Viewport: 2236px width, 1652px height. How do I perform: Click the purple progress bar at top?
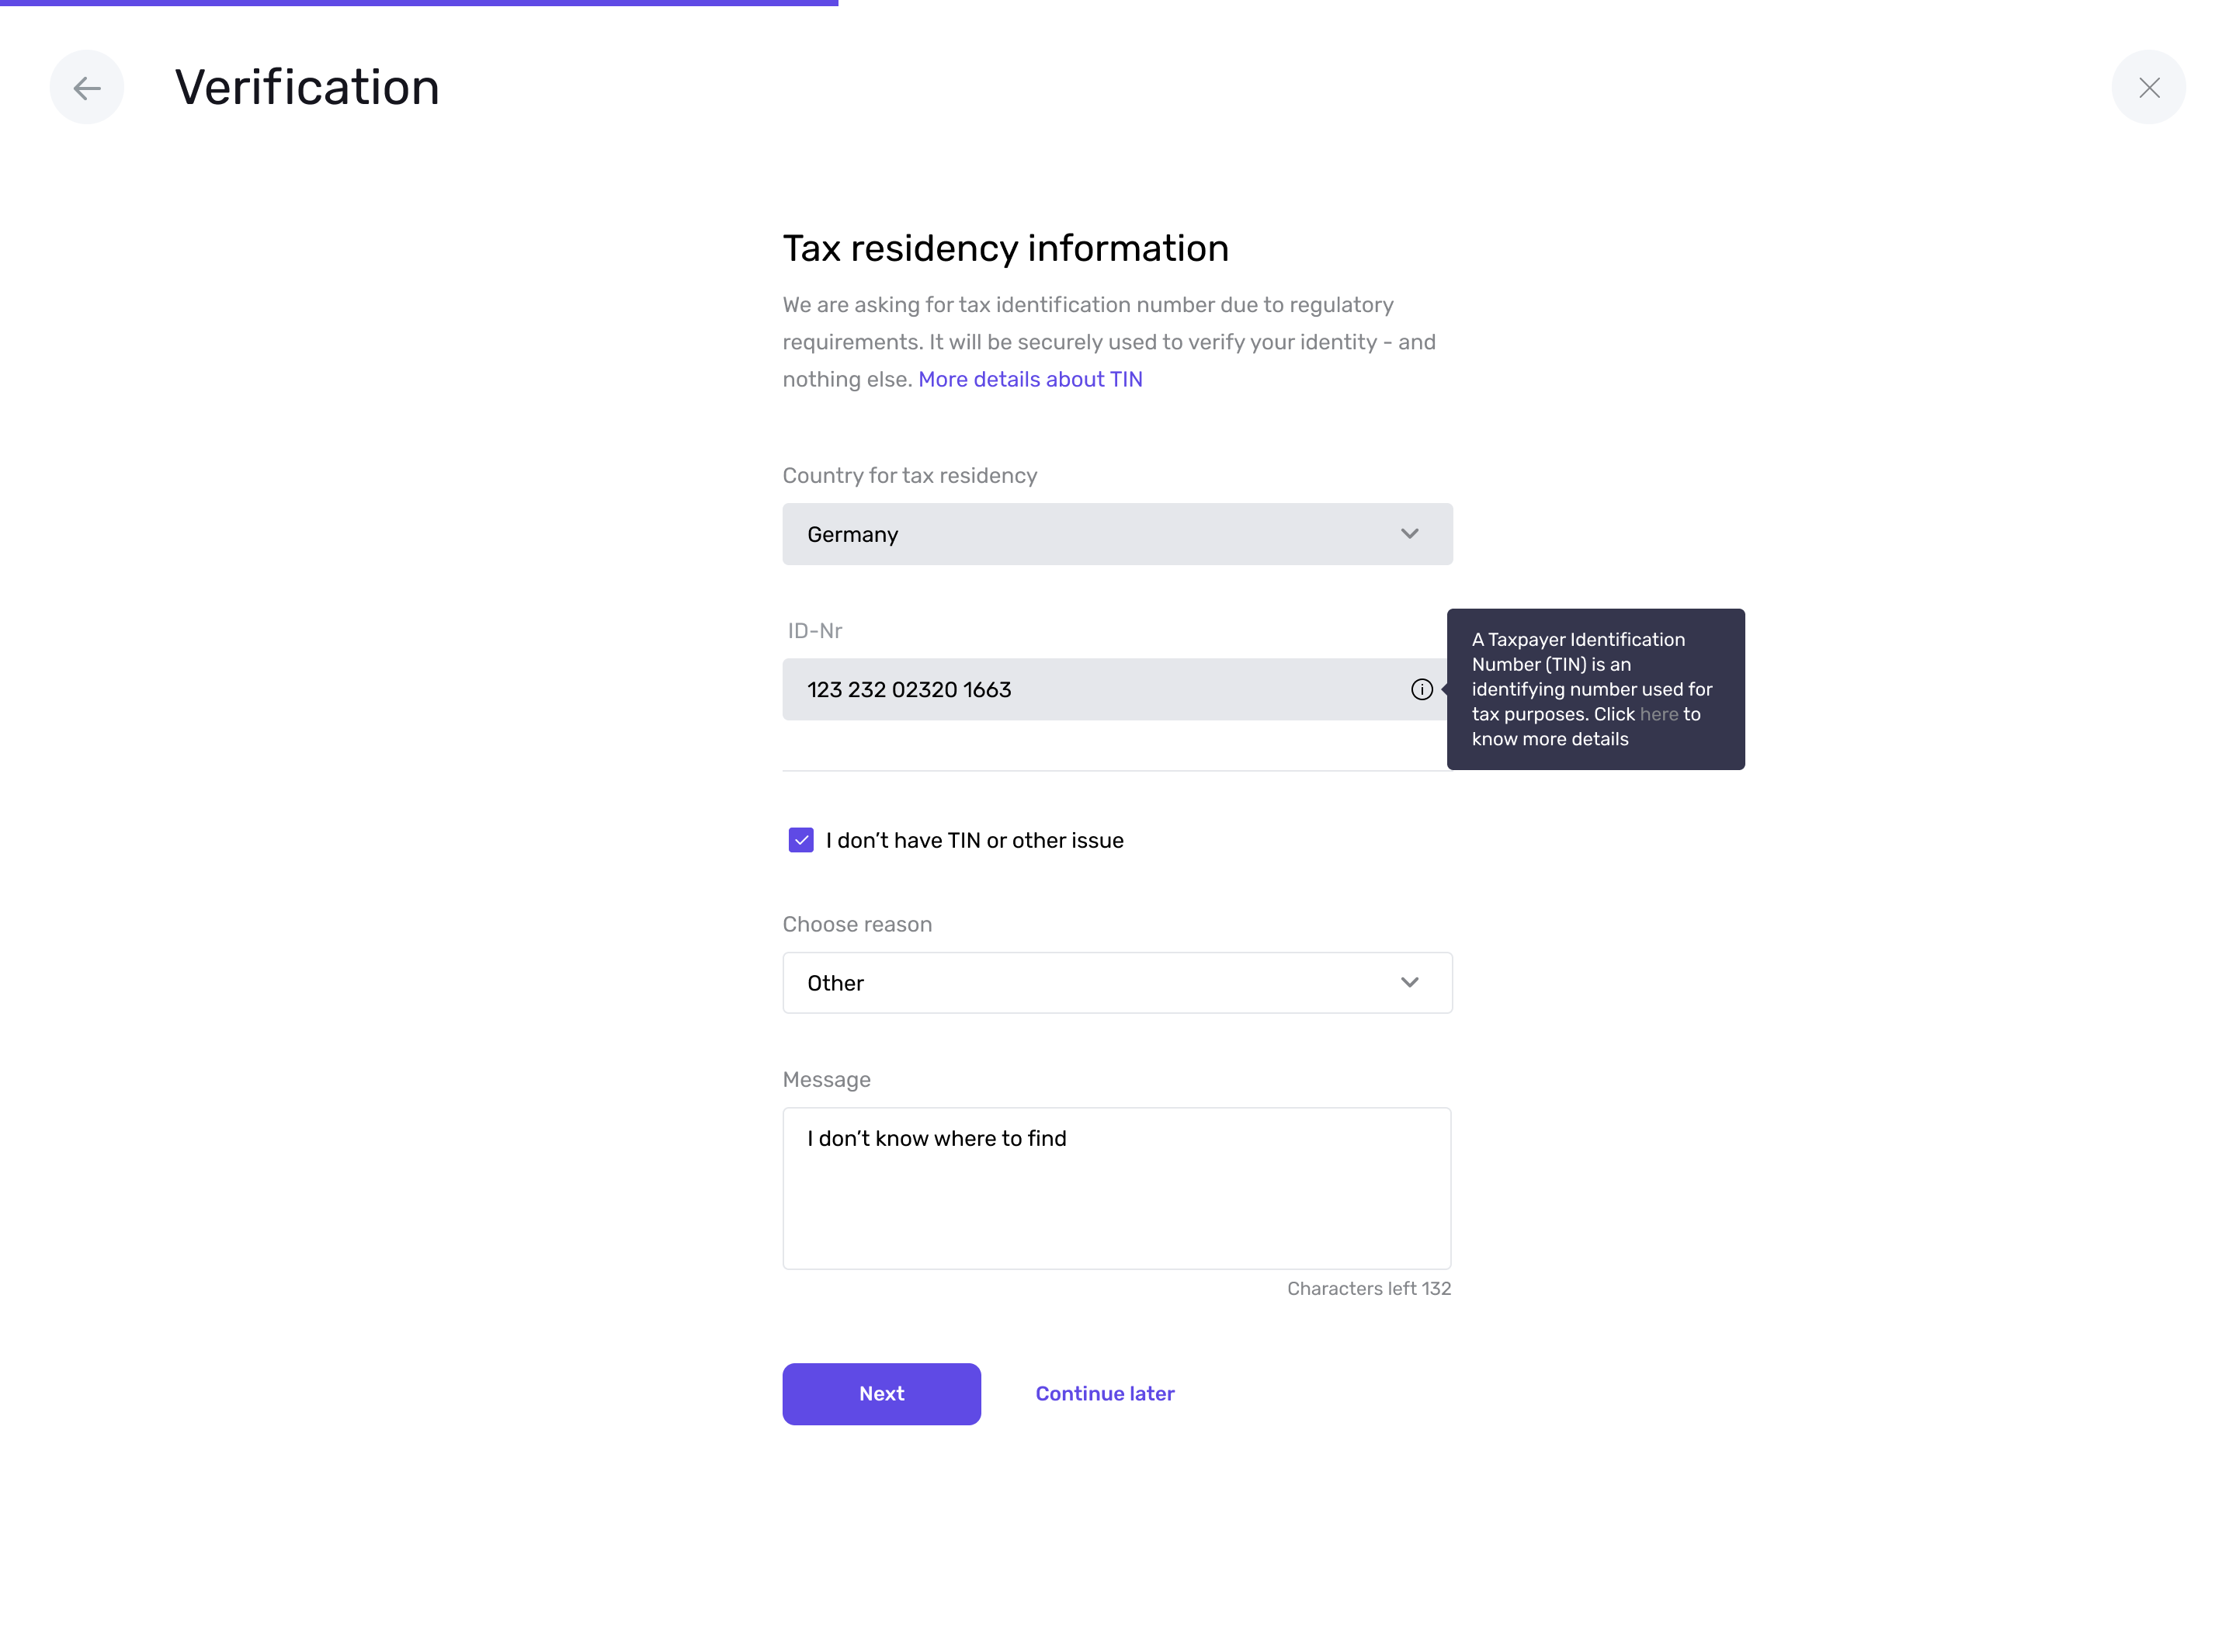coord(419,3)
